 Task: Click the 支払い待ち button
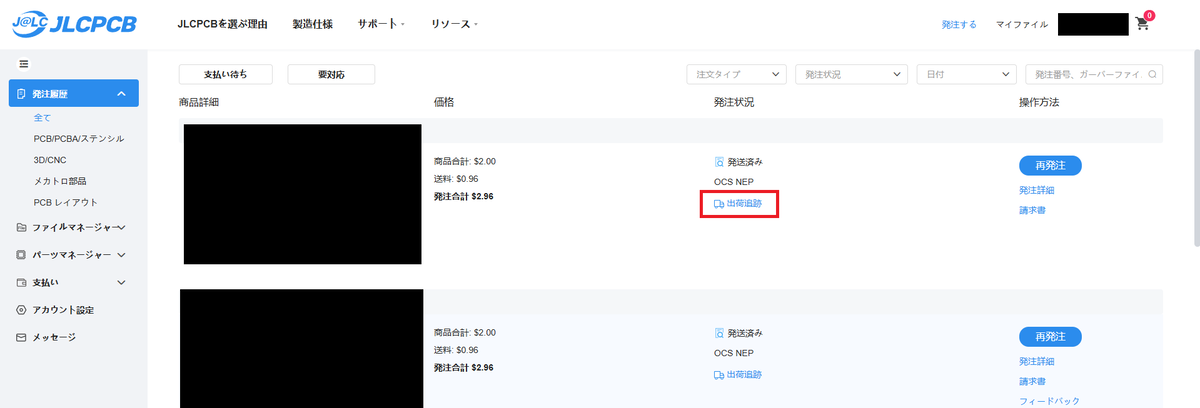pos(225,74)
